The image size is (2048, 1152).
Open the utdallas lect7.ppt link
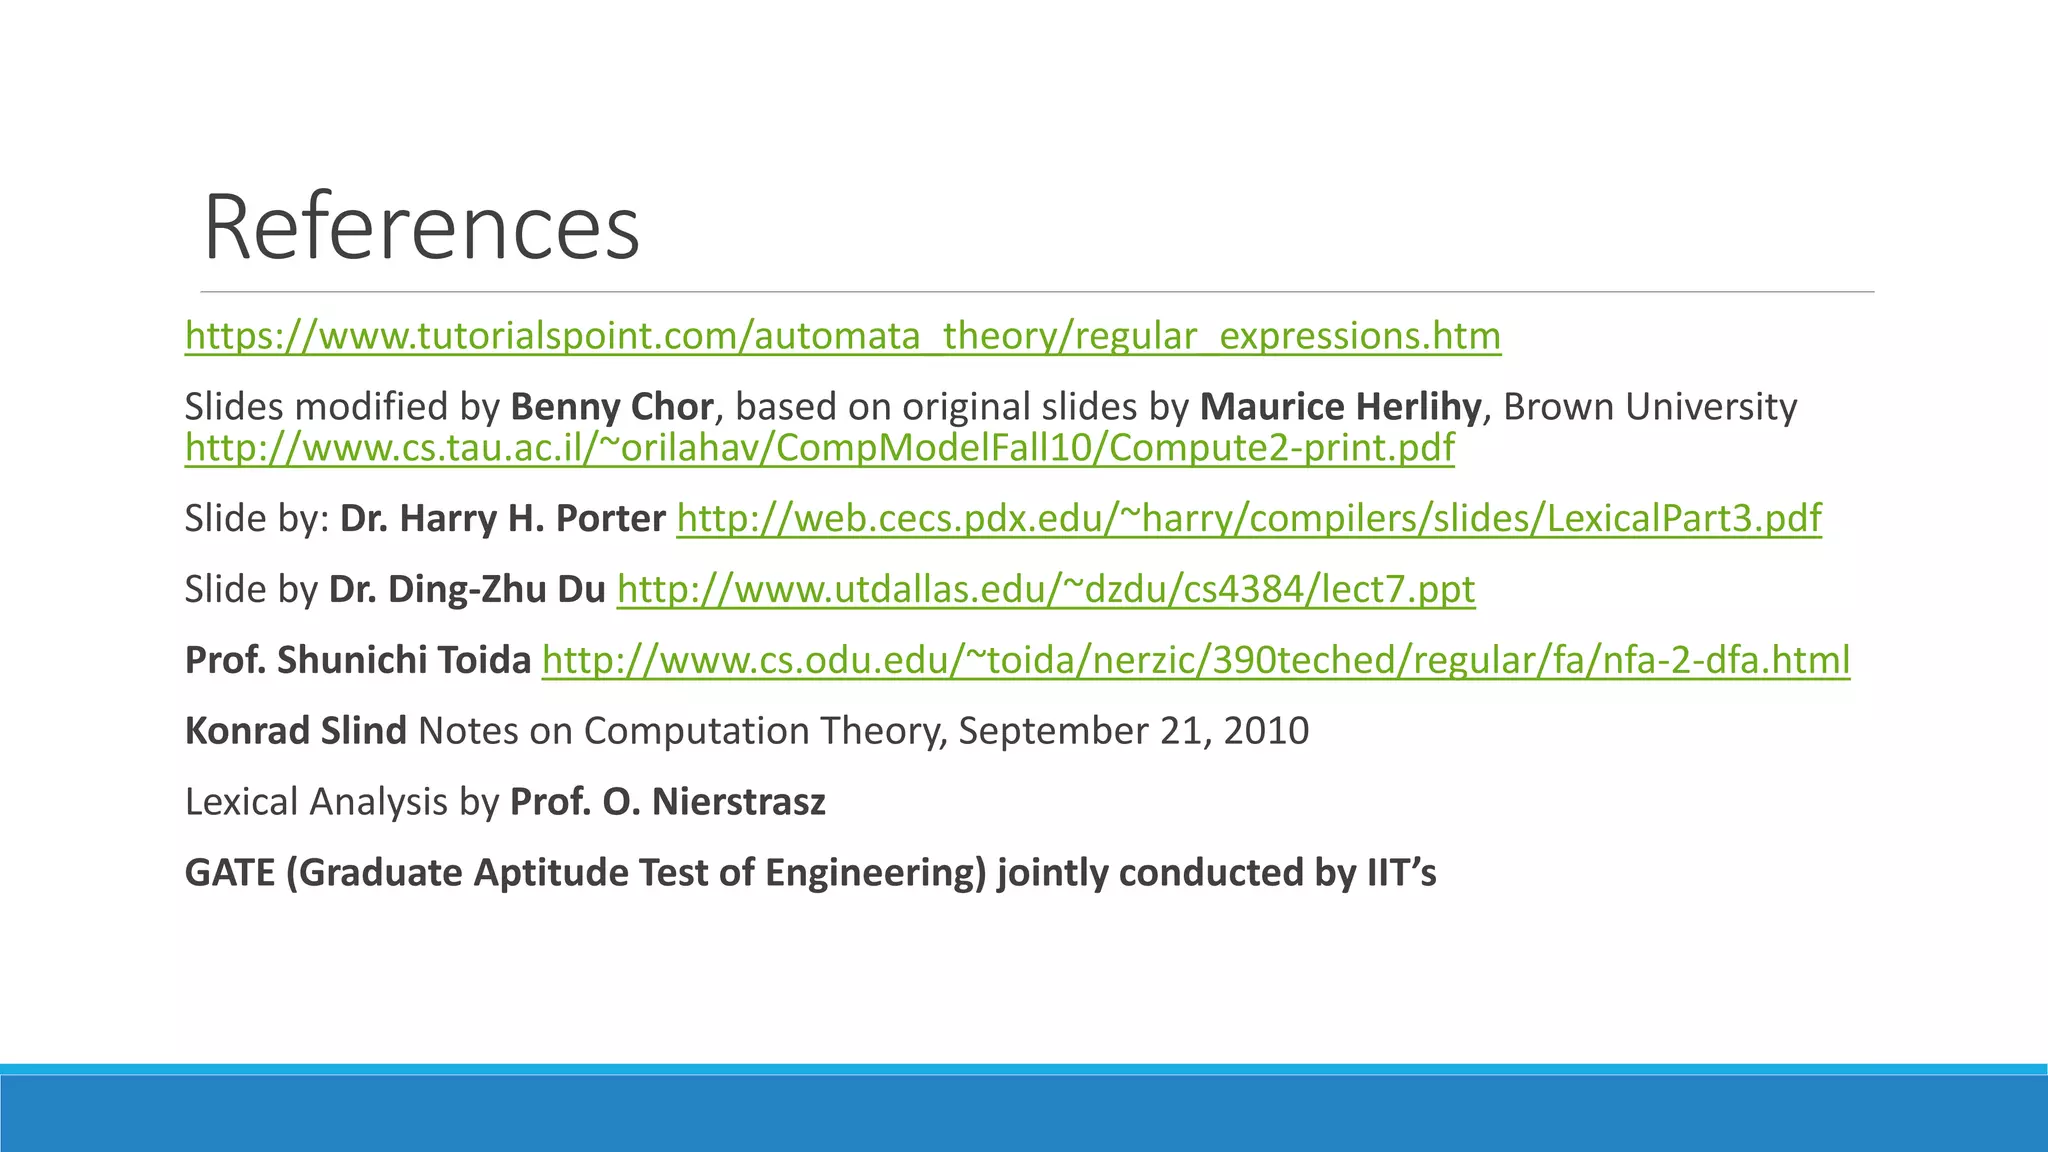coord(1045,589)
